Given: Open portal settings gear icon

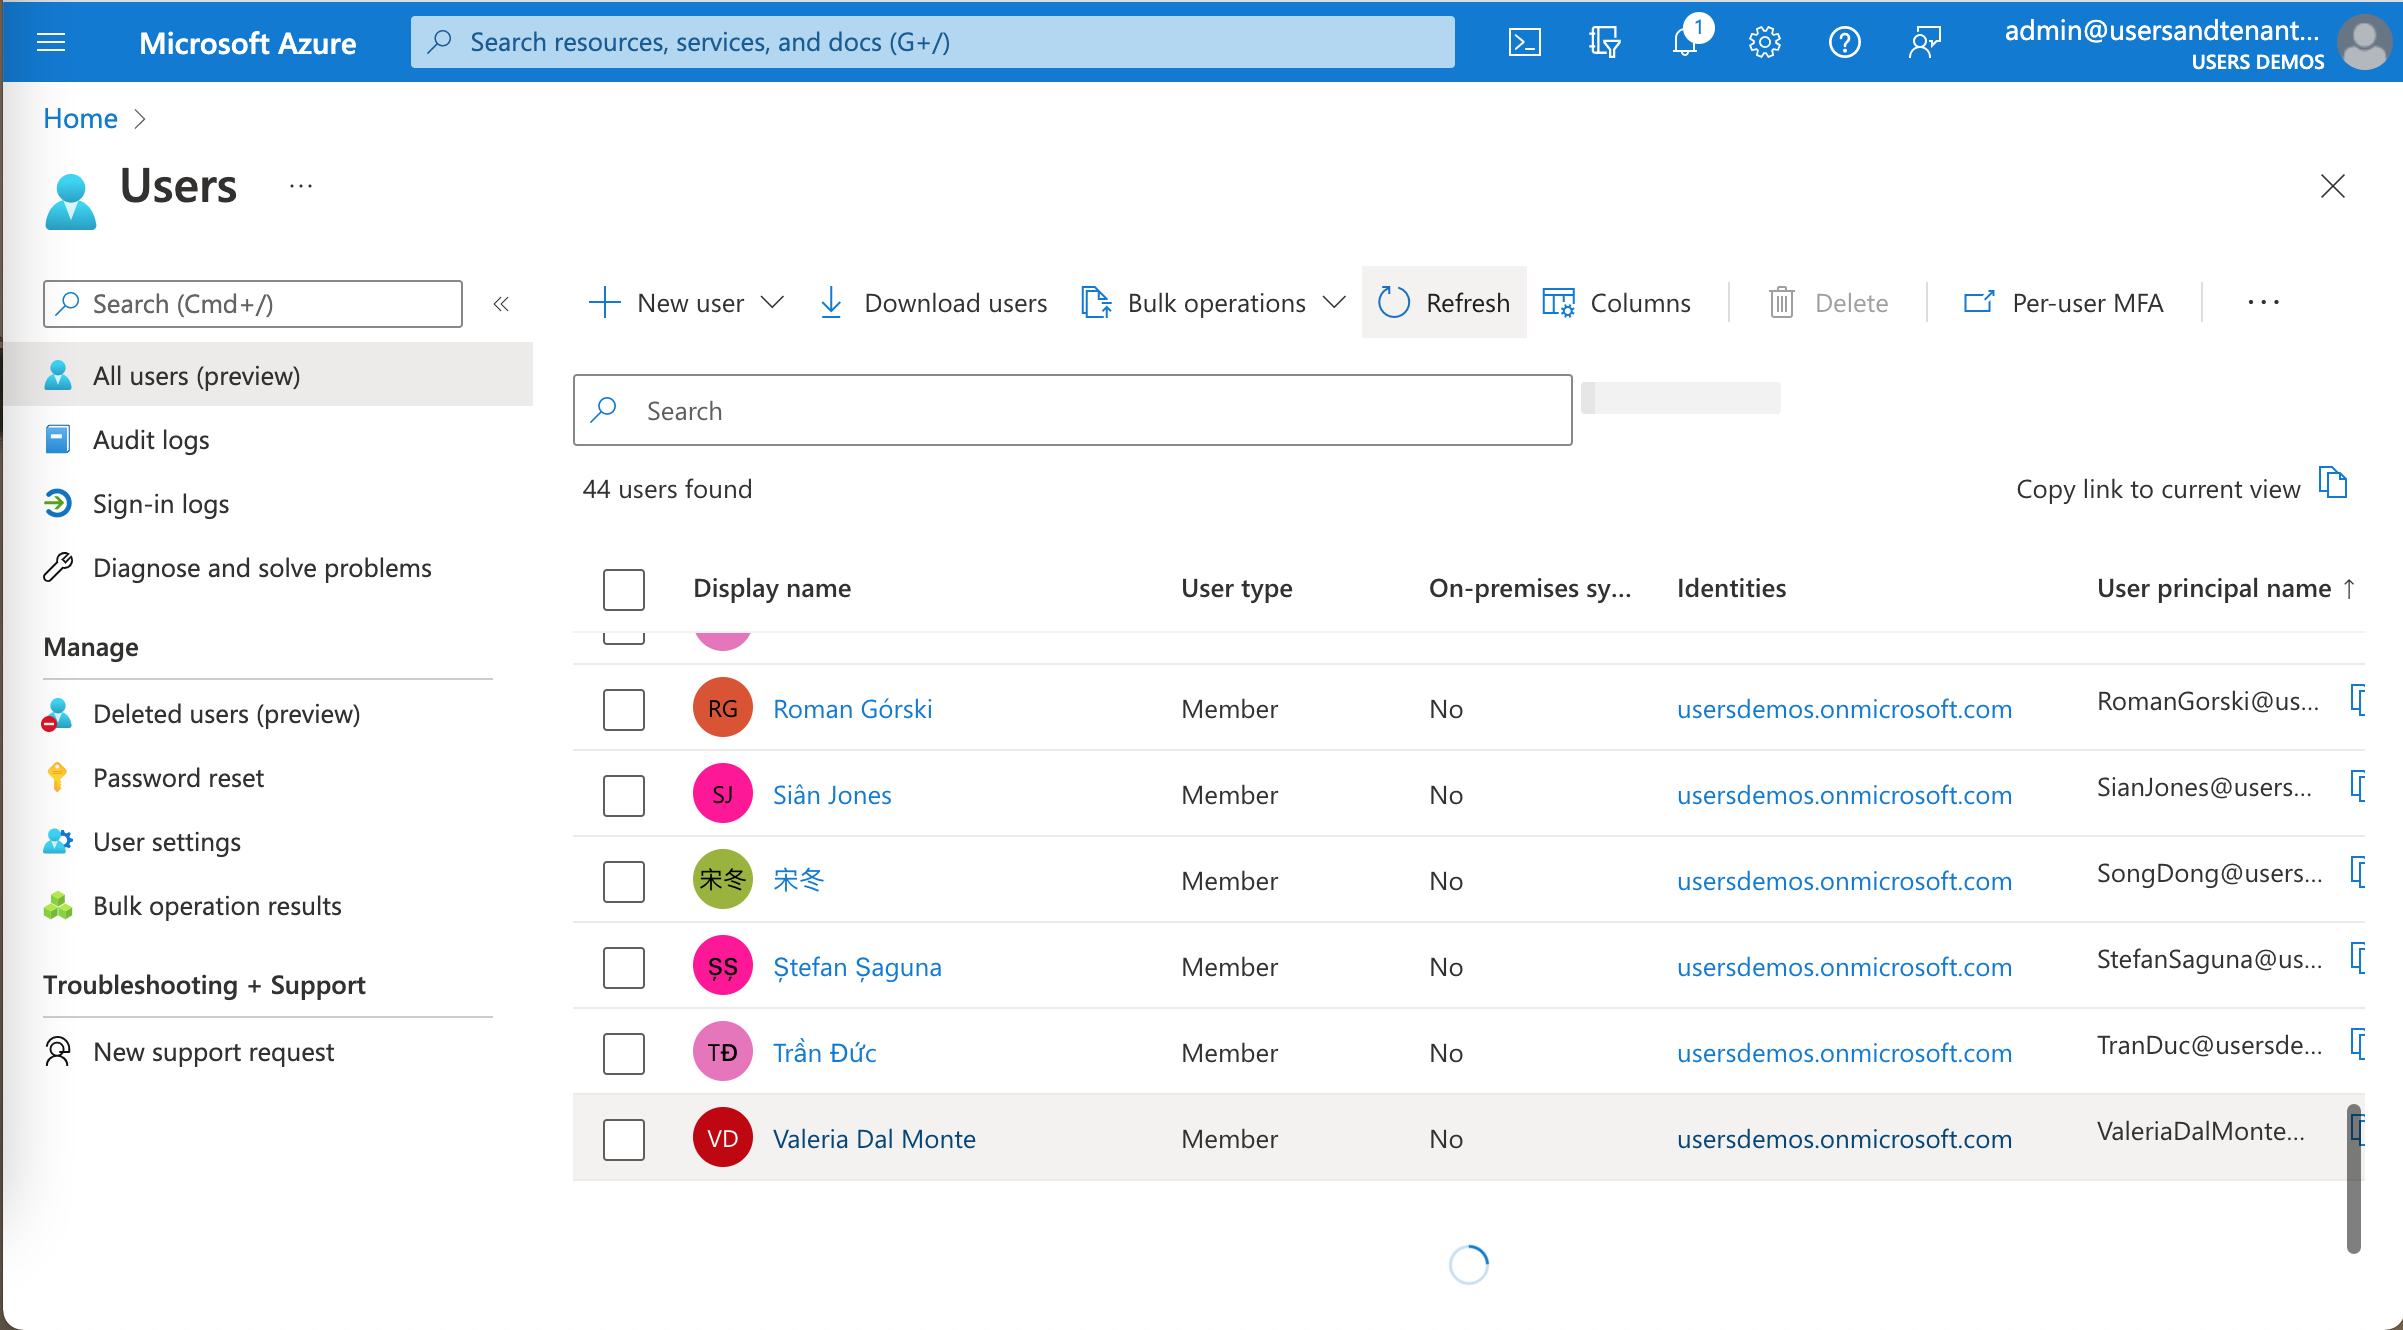Looking at the screenshot, I should 1765,42.
